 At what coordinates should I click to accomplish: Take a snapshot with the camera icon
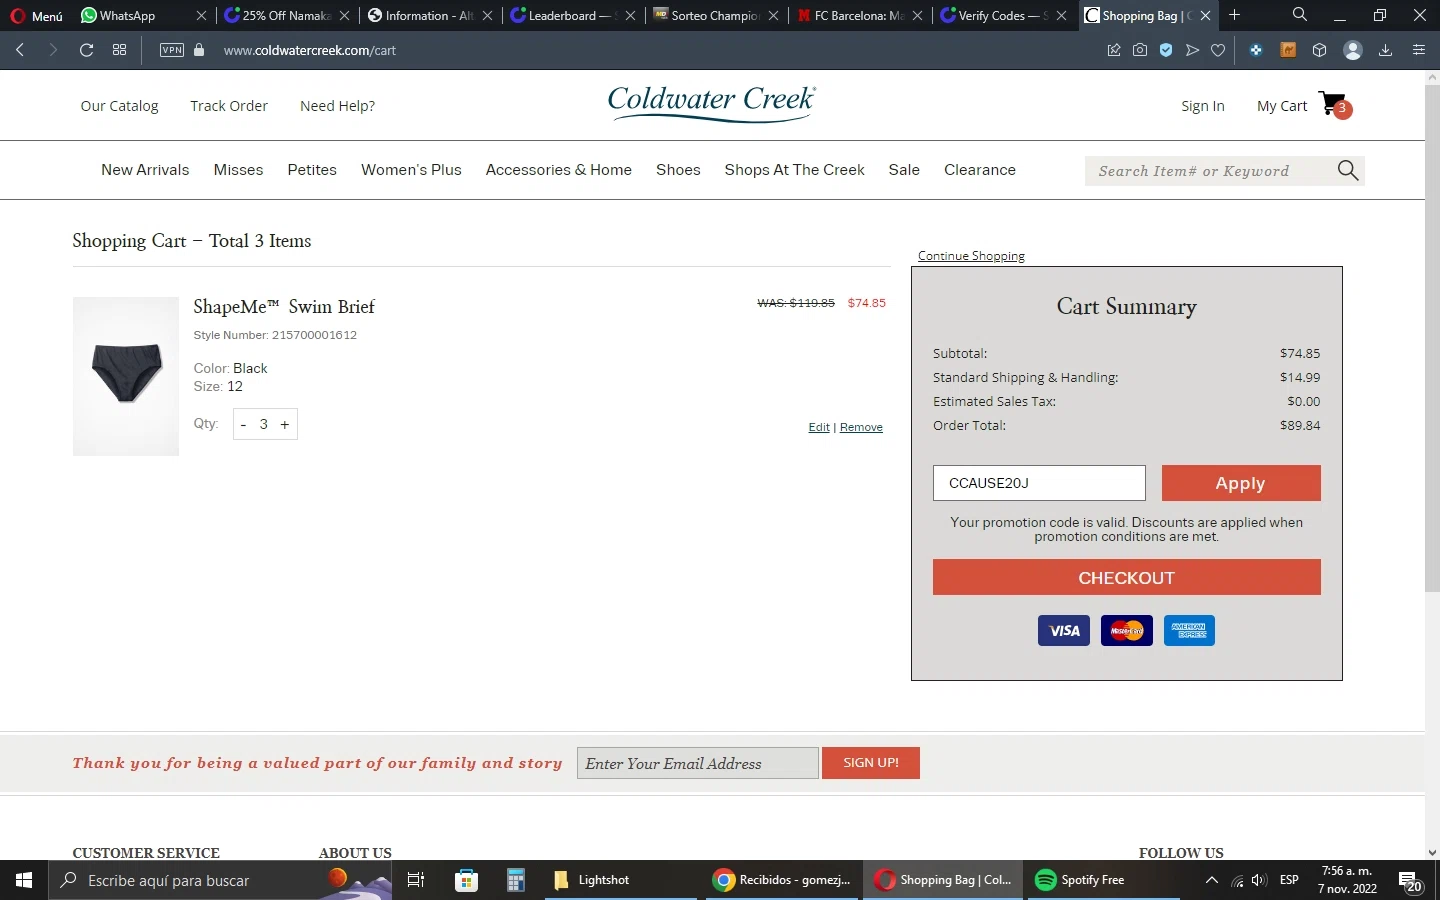[1140, 50]
